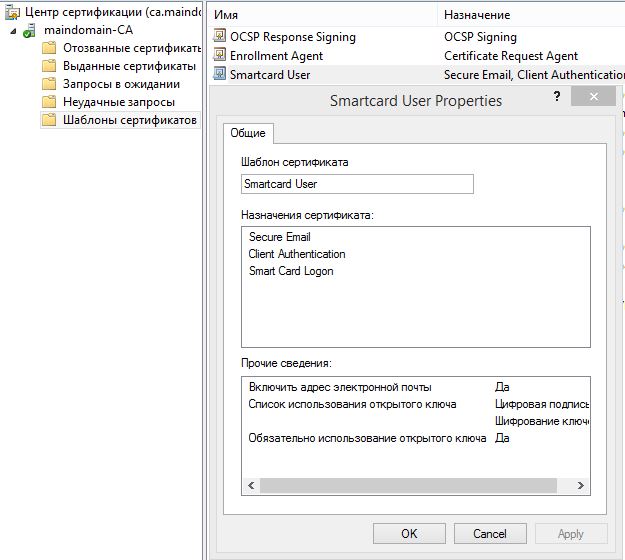Sort the list by Имя column header

click(320, 14)
